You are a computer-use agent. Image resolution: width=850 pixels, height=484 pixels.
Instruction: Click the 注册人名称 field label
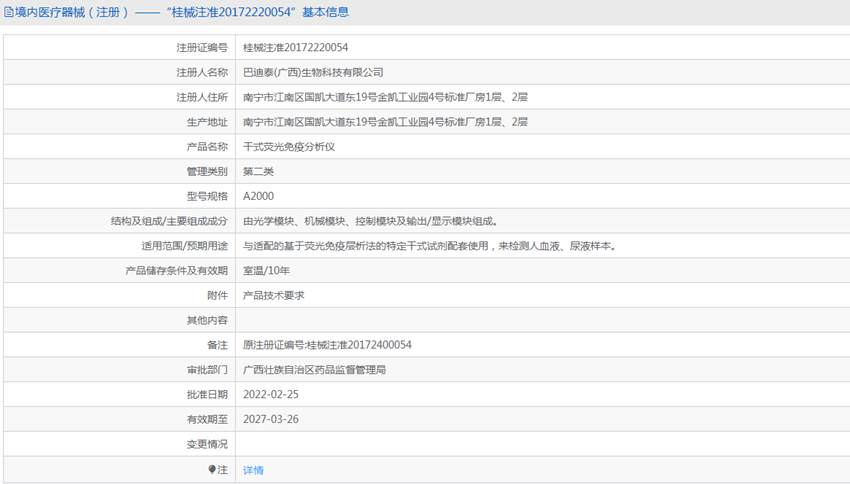pos(202,72)
